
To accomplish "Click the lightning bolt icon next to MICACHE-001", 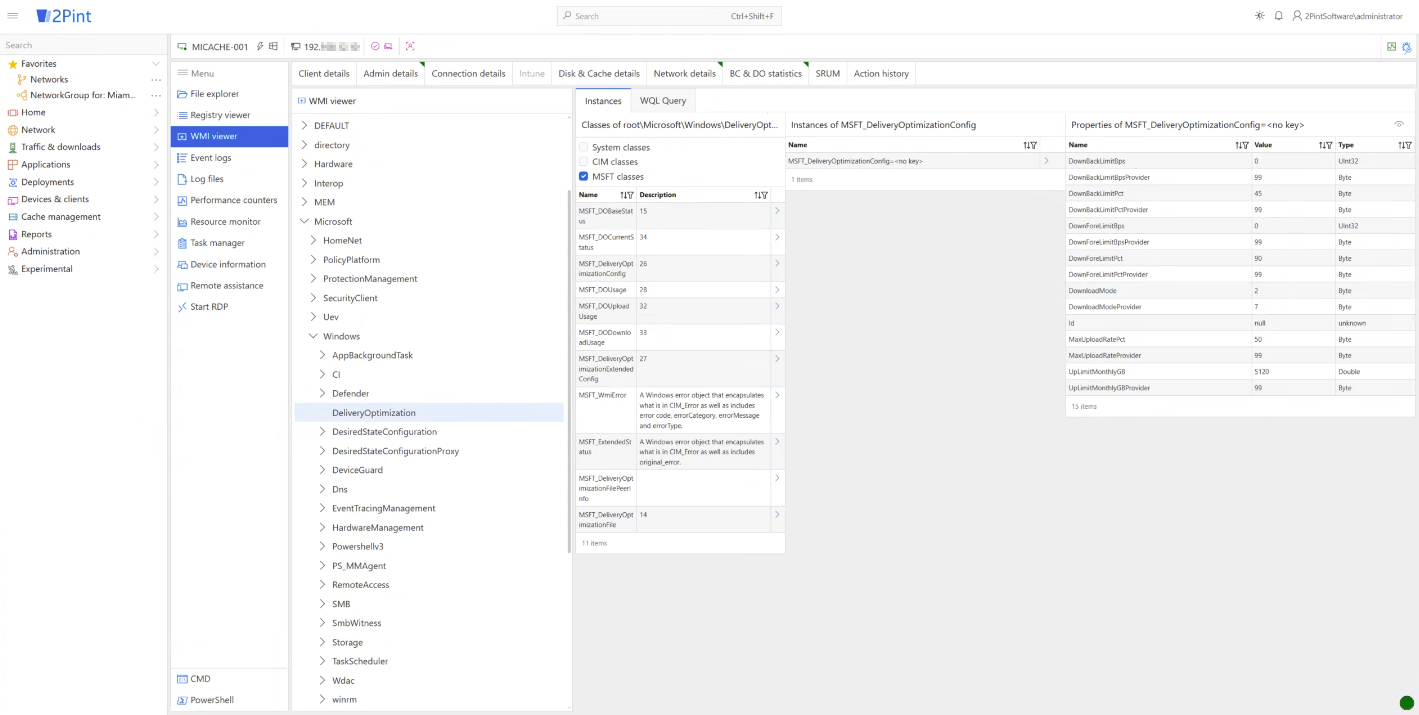I will [x=260, y=46].
